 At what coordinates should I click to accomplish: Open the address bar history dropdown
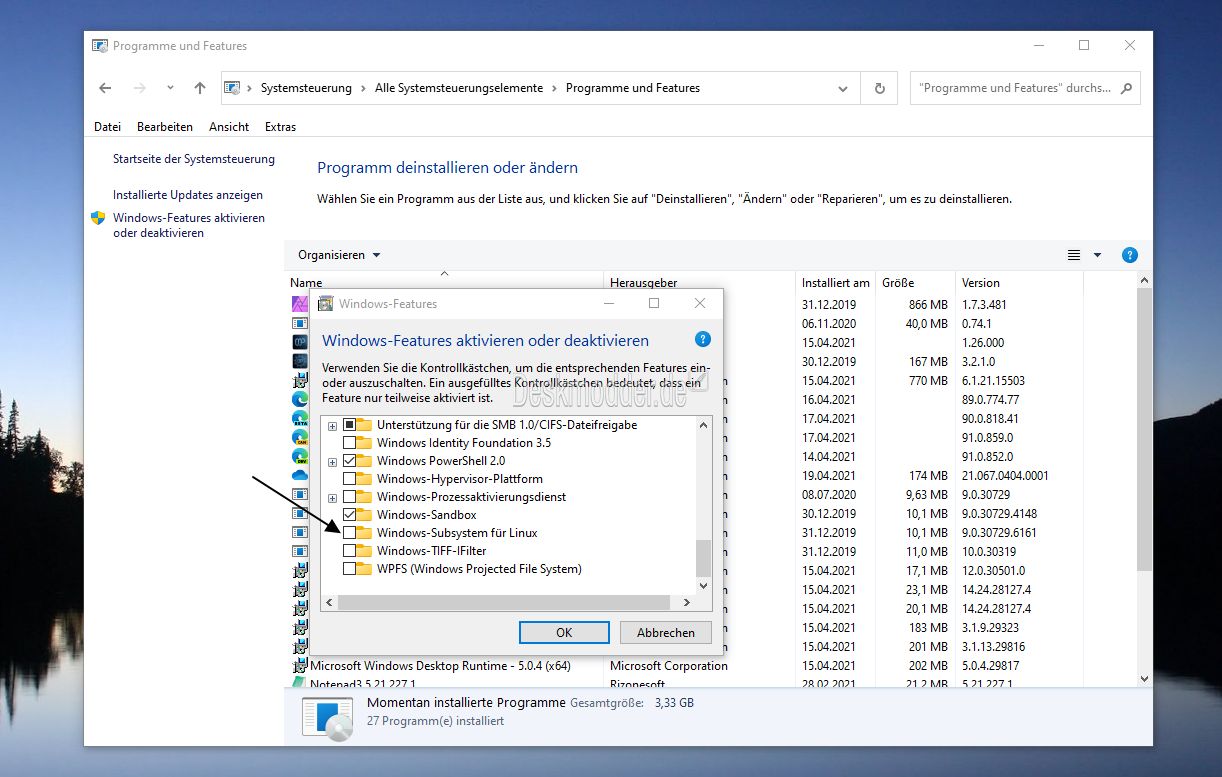click(843, 88)
